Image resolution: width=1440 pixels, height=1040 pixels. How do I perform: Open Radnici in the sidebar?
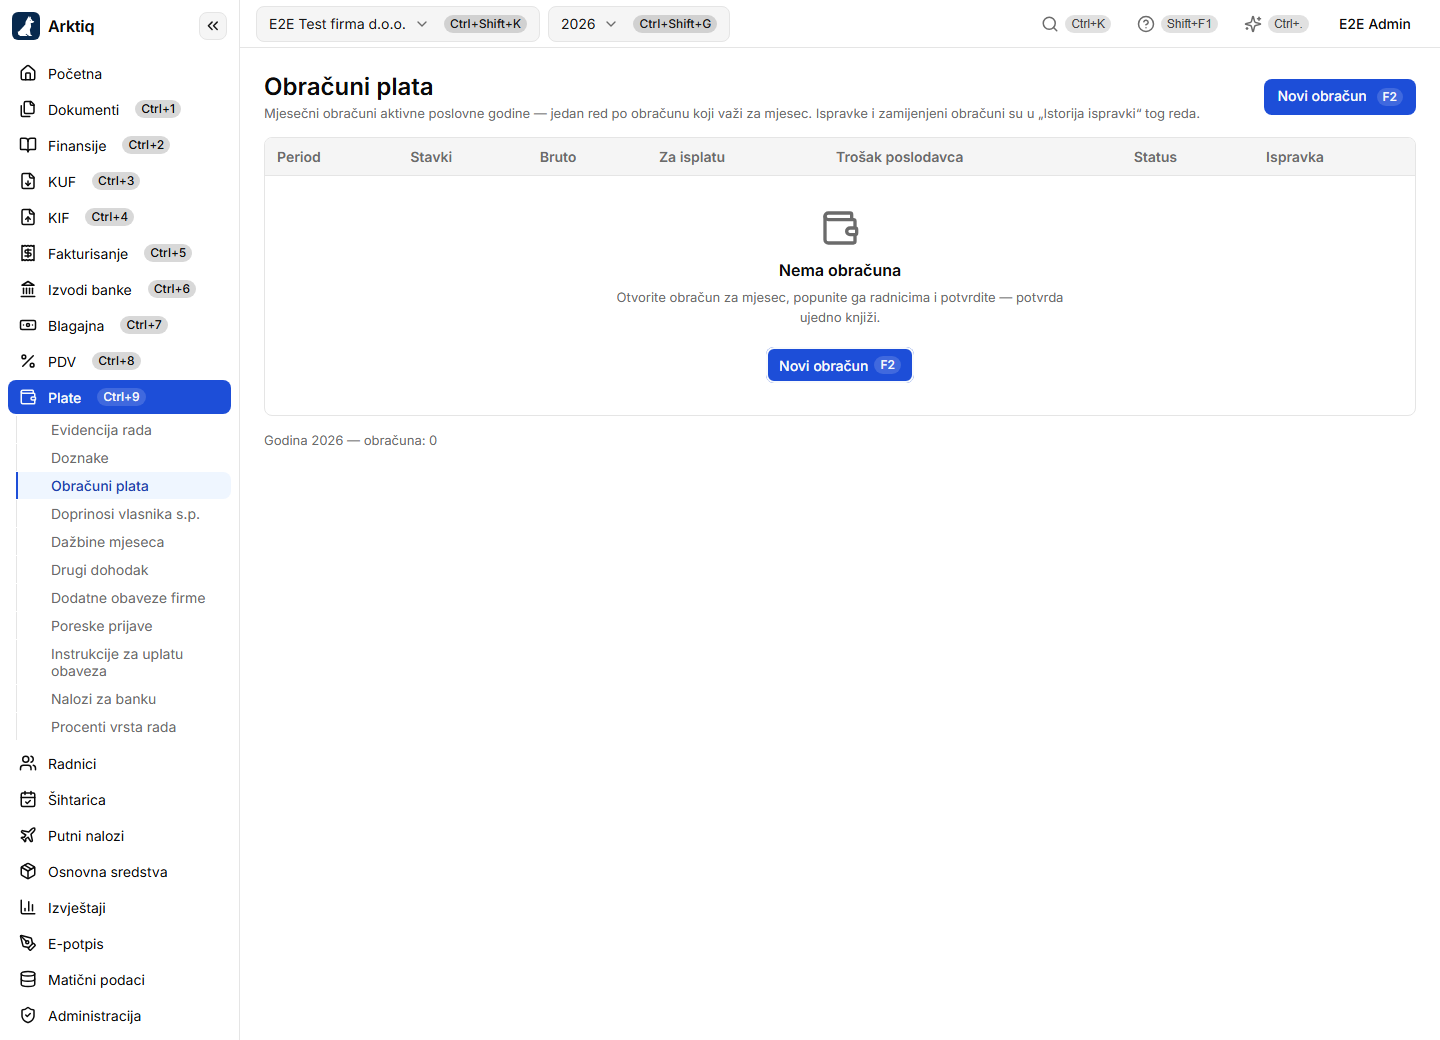[119, 763]
